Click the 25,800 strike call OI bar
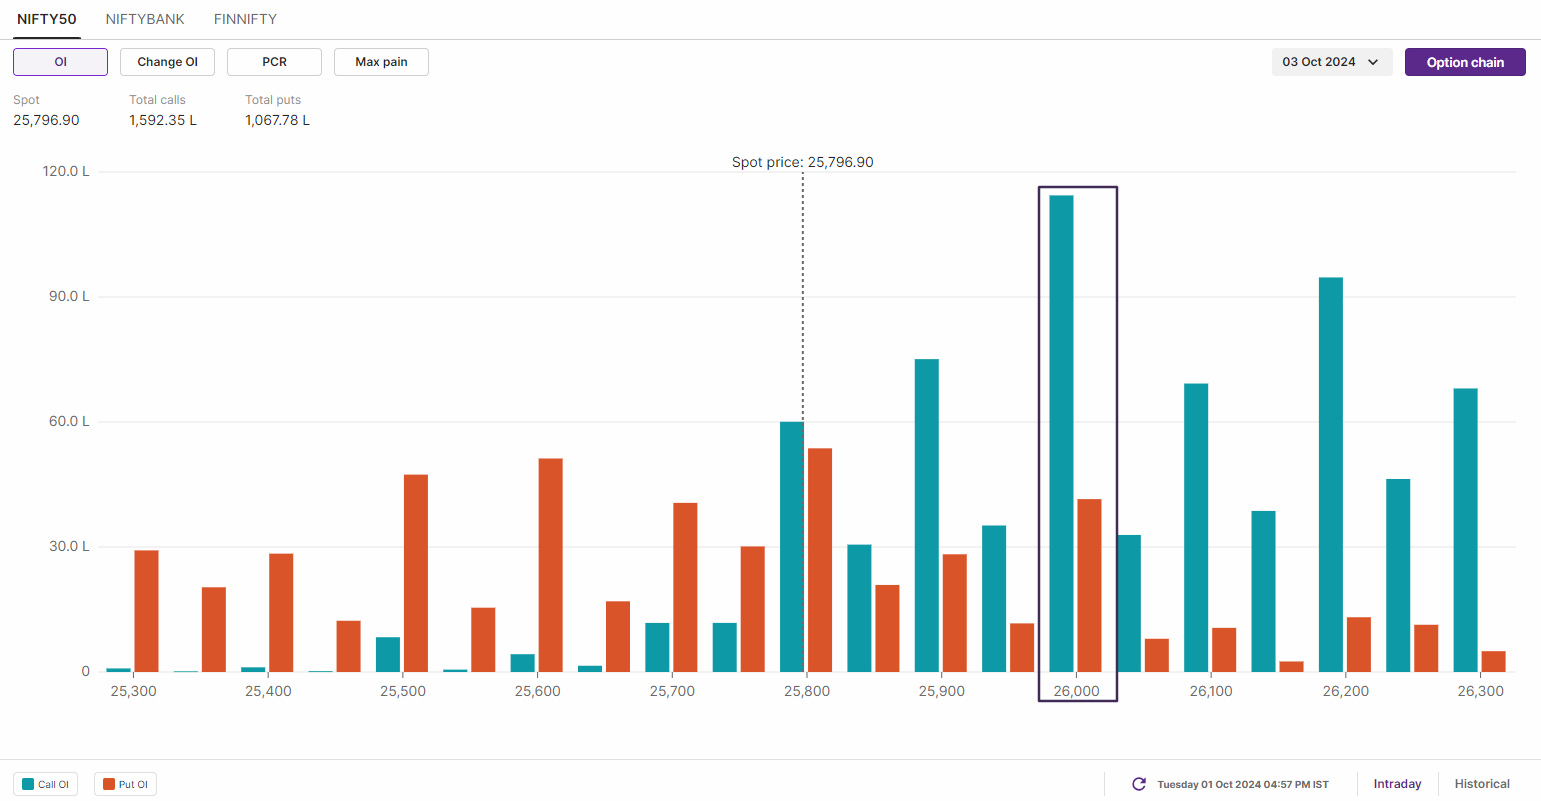Screen dimensions: 1541x801 tap(792, 547)
